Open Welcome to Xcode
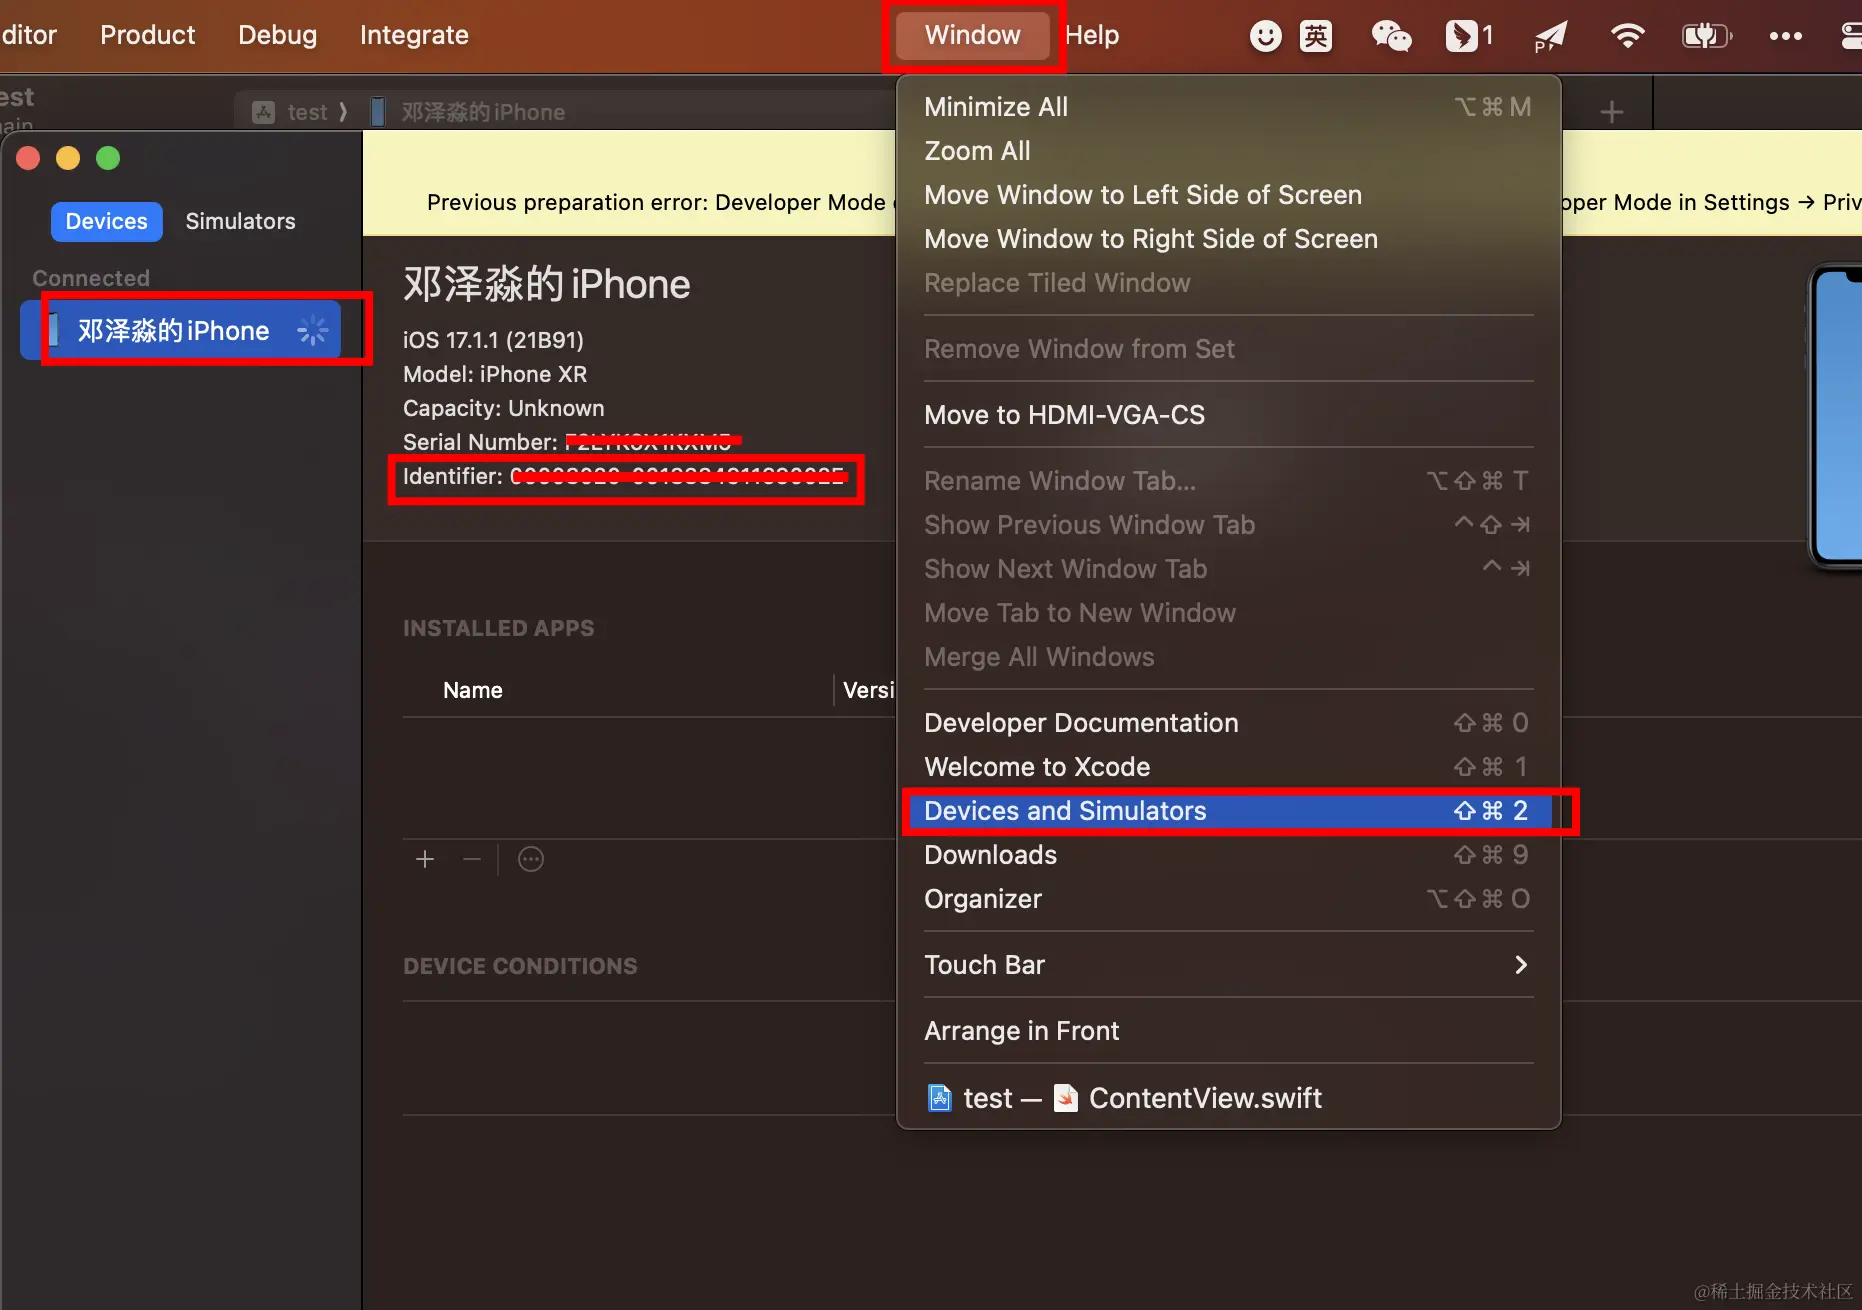Screen dimensions: 1862x1310 1228,767
